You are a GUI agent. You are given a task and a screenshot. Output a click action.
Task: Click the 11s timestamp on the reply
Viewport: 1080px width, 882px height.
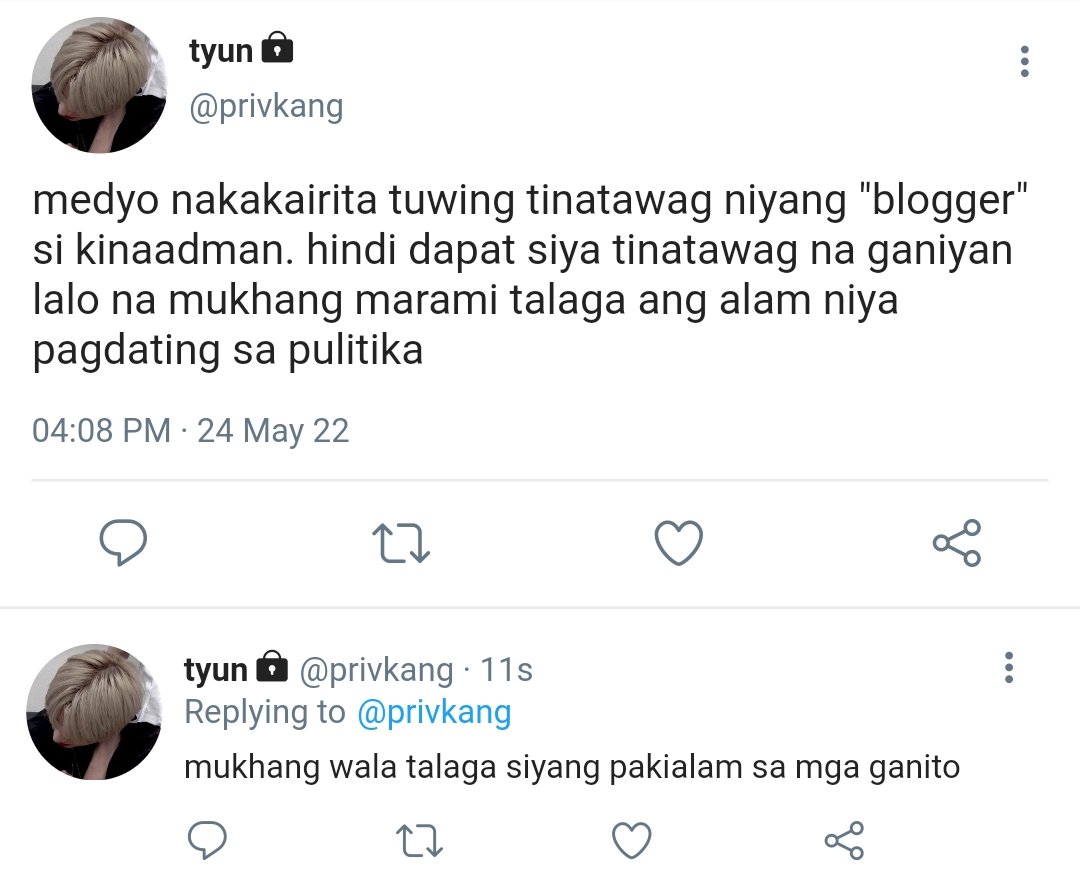506,669
